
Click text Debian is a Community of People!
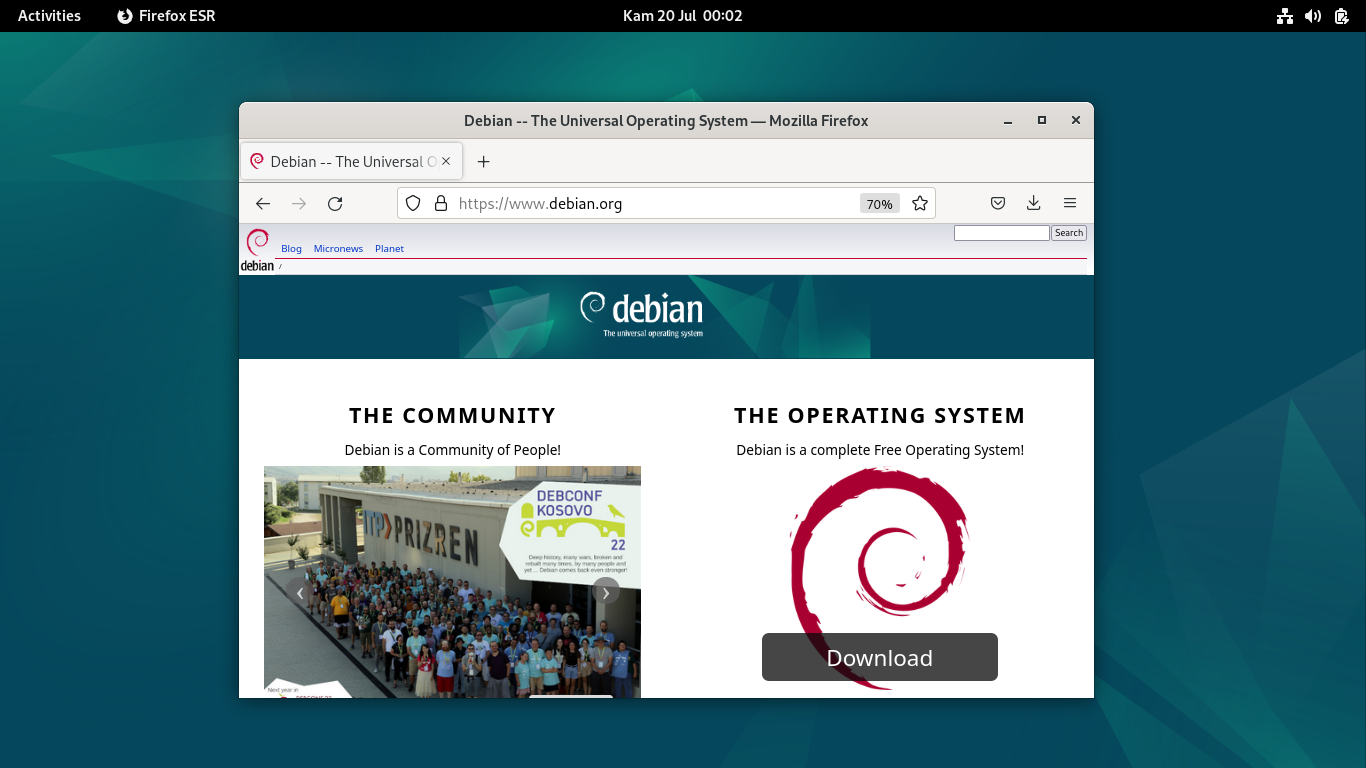(x=453, y=450)
